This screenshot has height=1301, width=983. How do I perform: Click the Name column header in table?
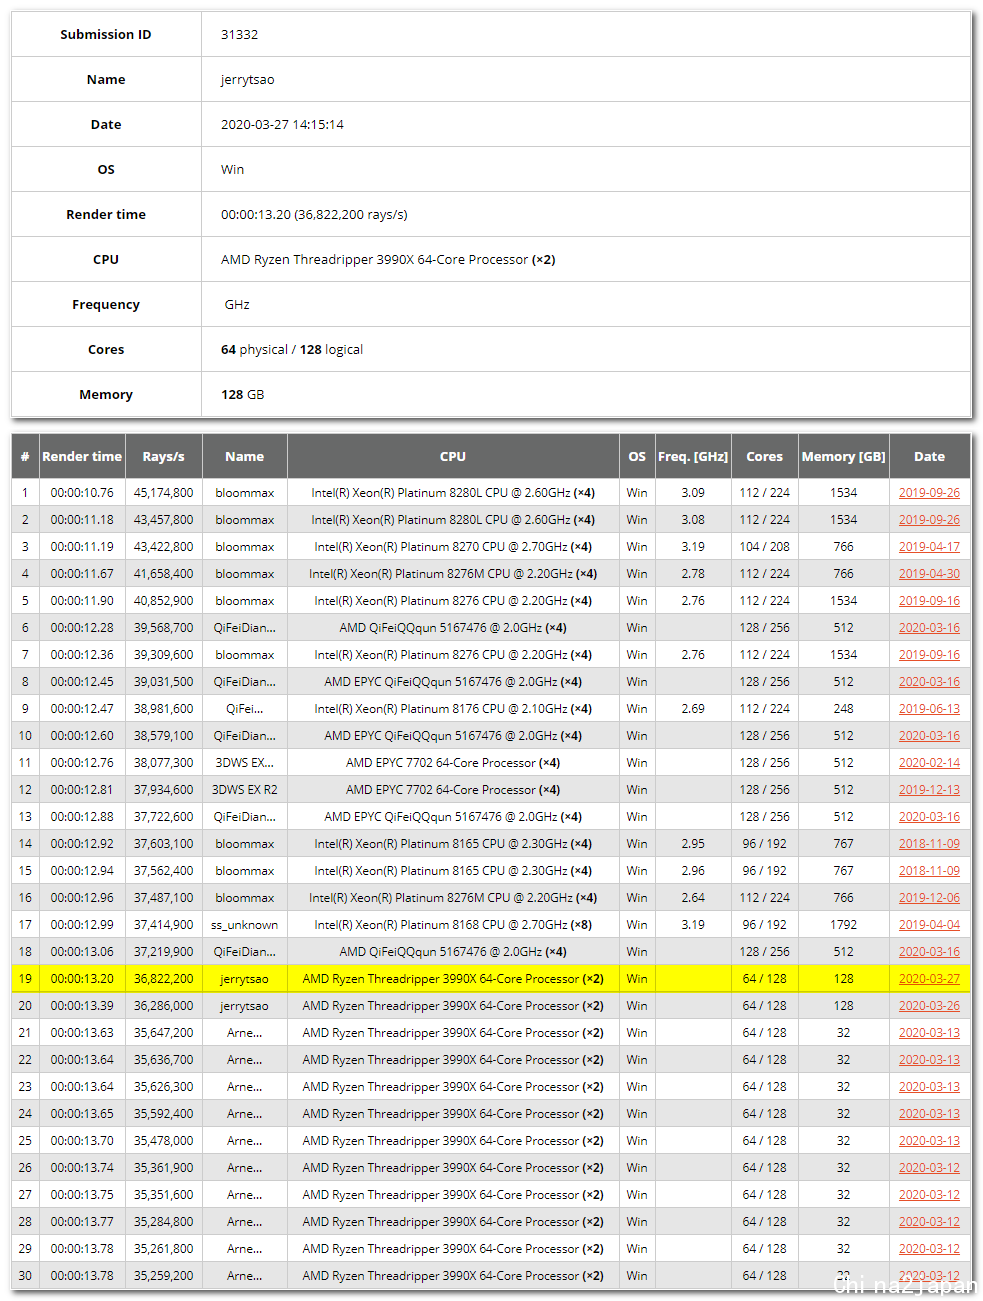[244, 456]
